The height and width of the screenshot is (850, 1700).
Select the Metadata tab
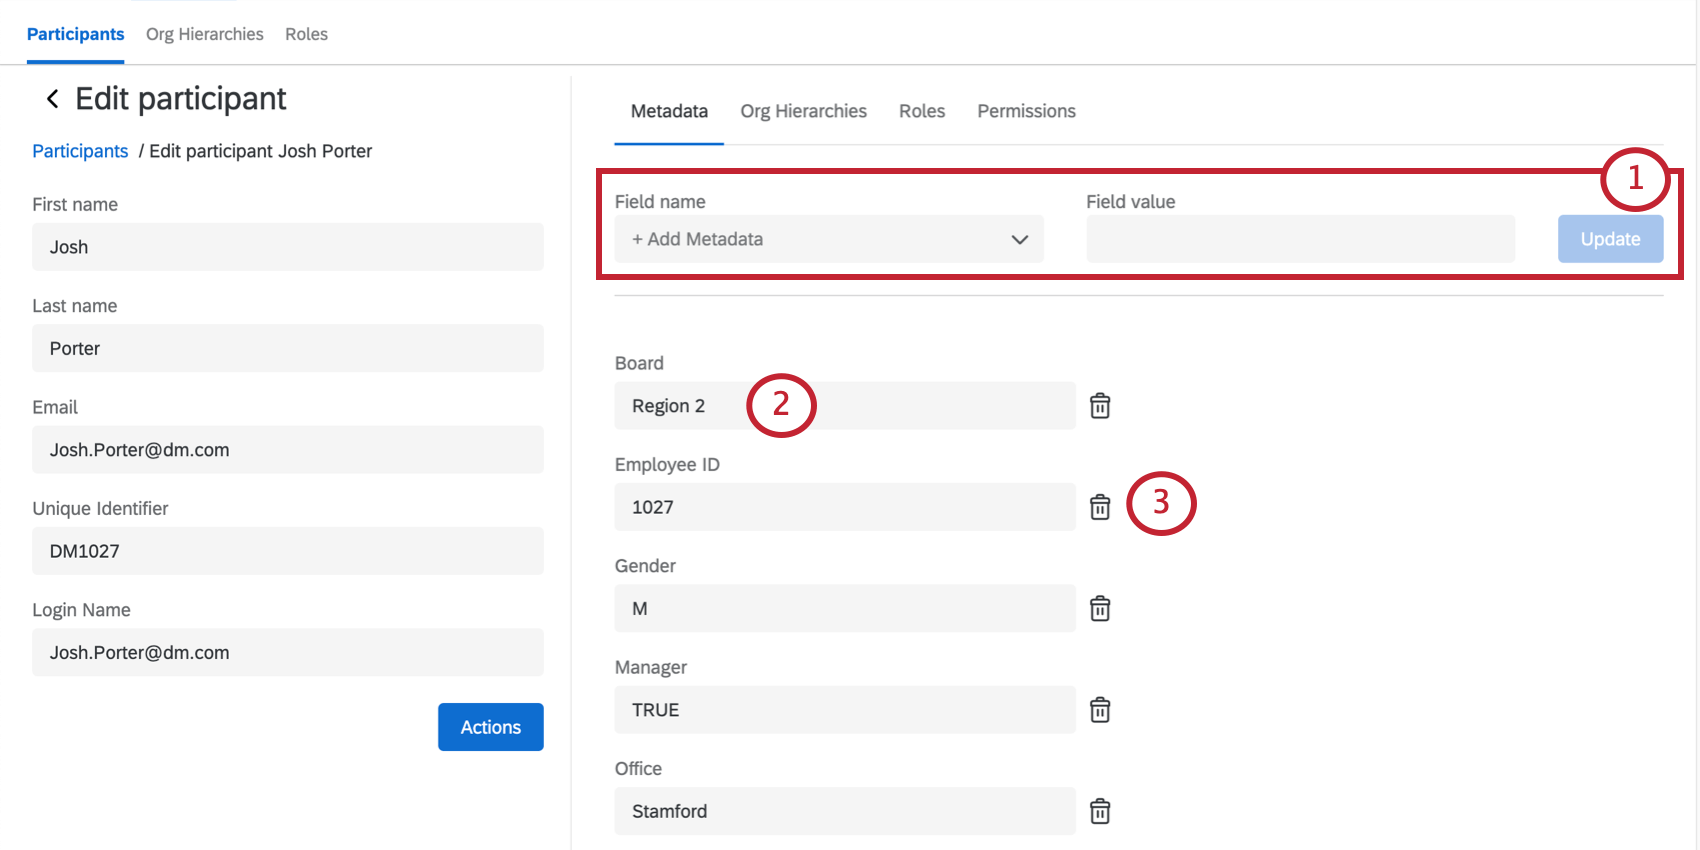tap(669, 111)
